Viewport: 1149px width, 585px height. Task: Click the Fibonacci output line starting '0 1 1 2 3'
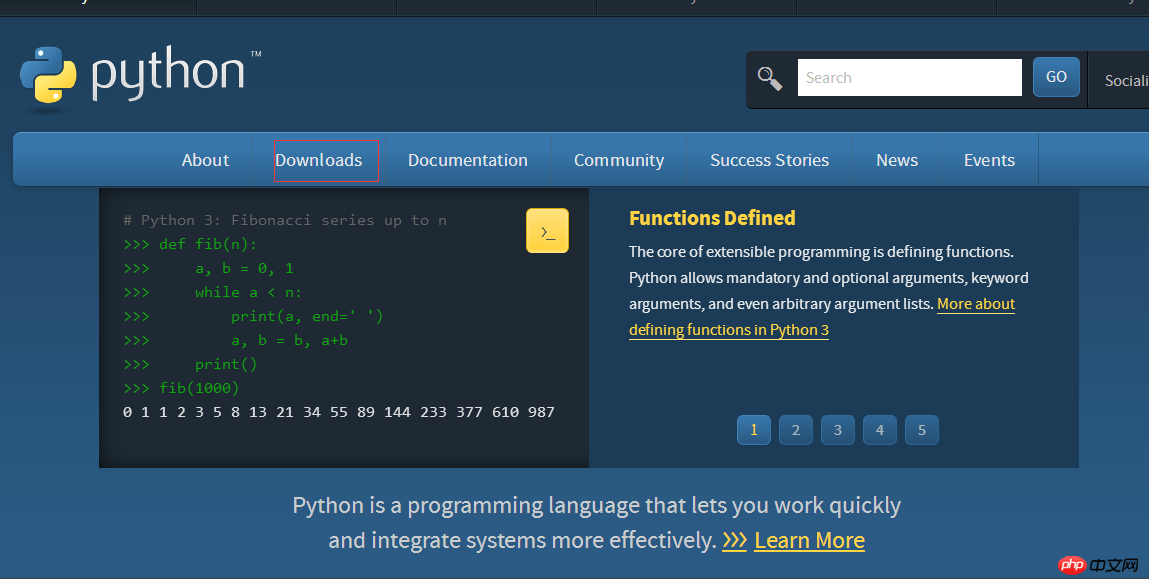339,412
